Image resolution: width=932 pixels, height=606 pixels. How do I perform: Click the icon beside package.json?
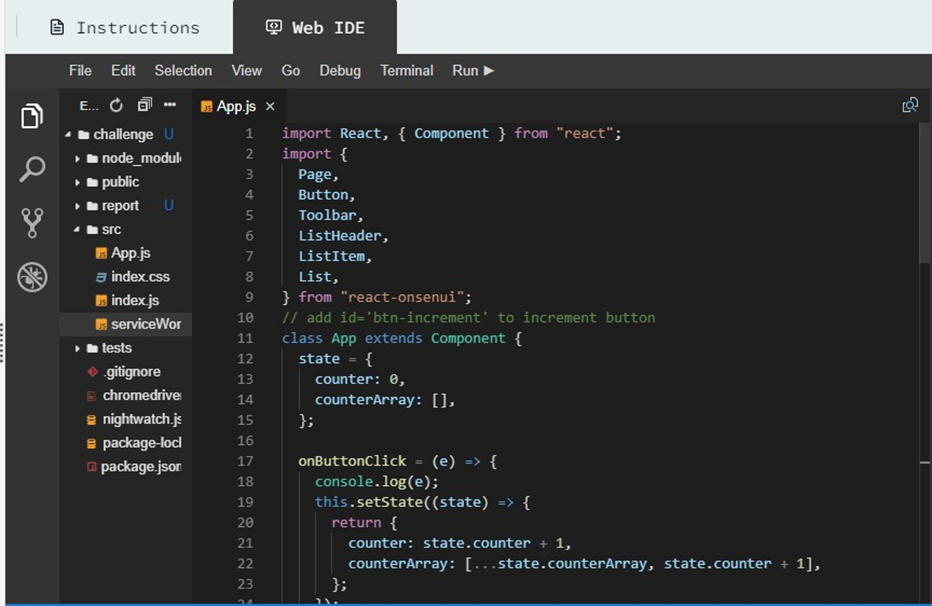pyautogui.click(x=92, y=467)
